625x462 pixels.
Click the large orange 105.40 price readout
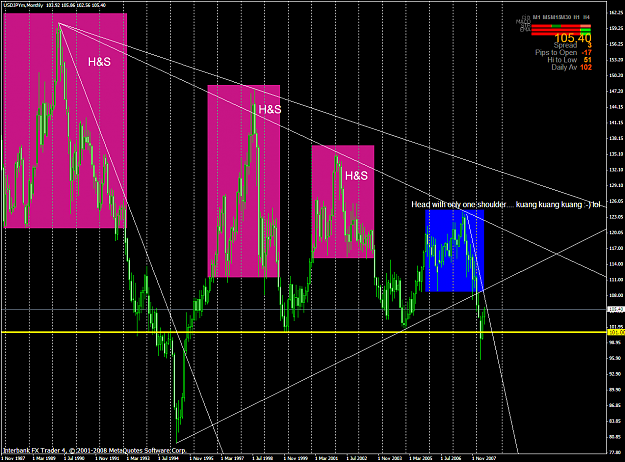[x=573, y=38]
